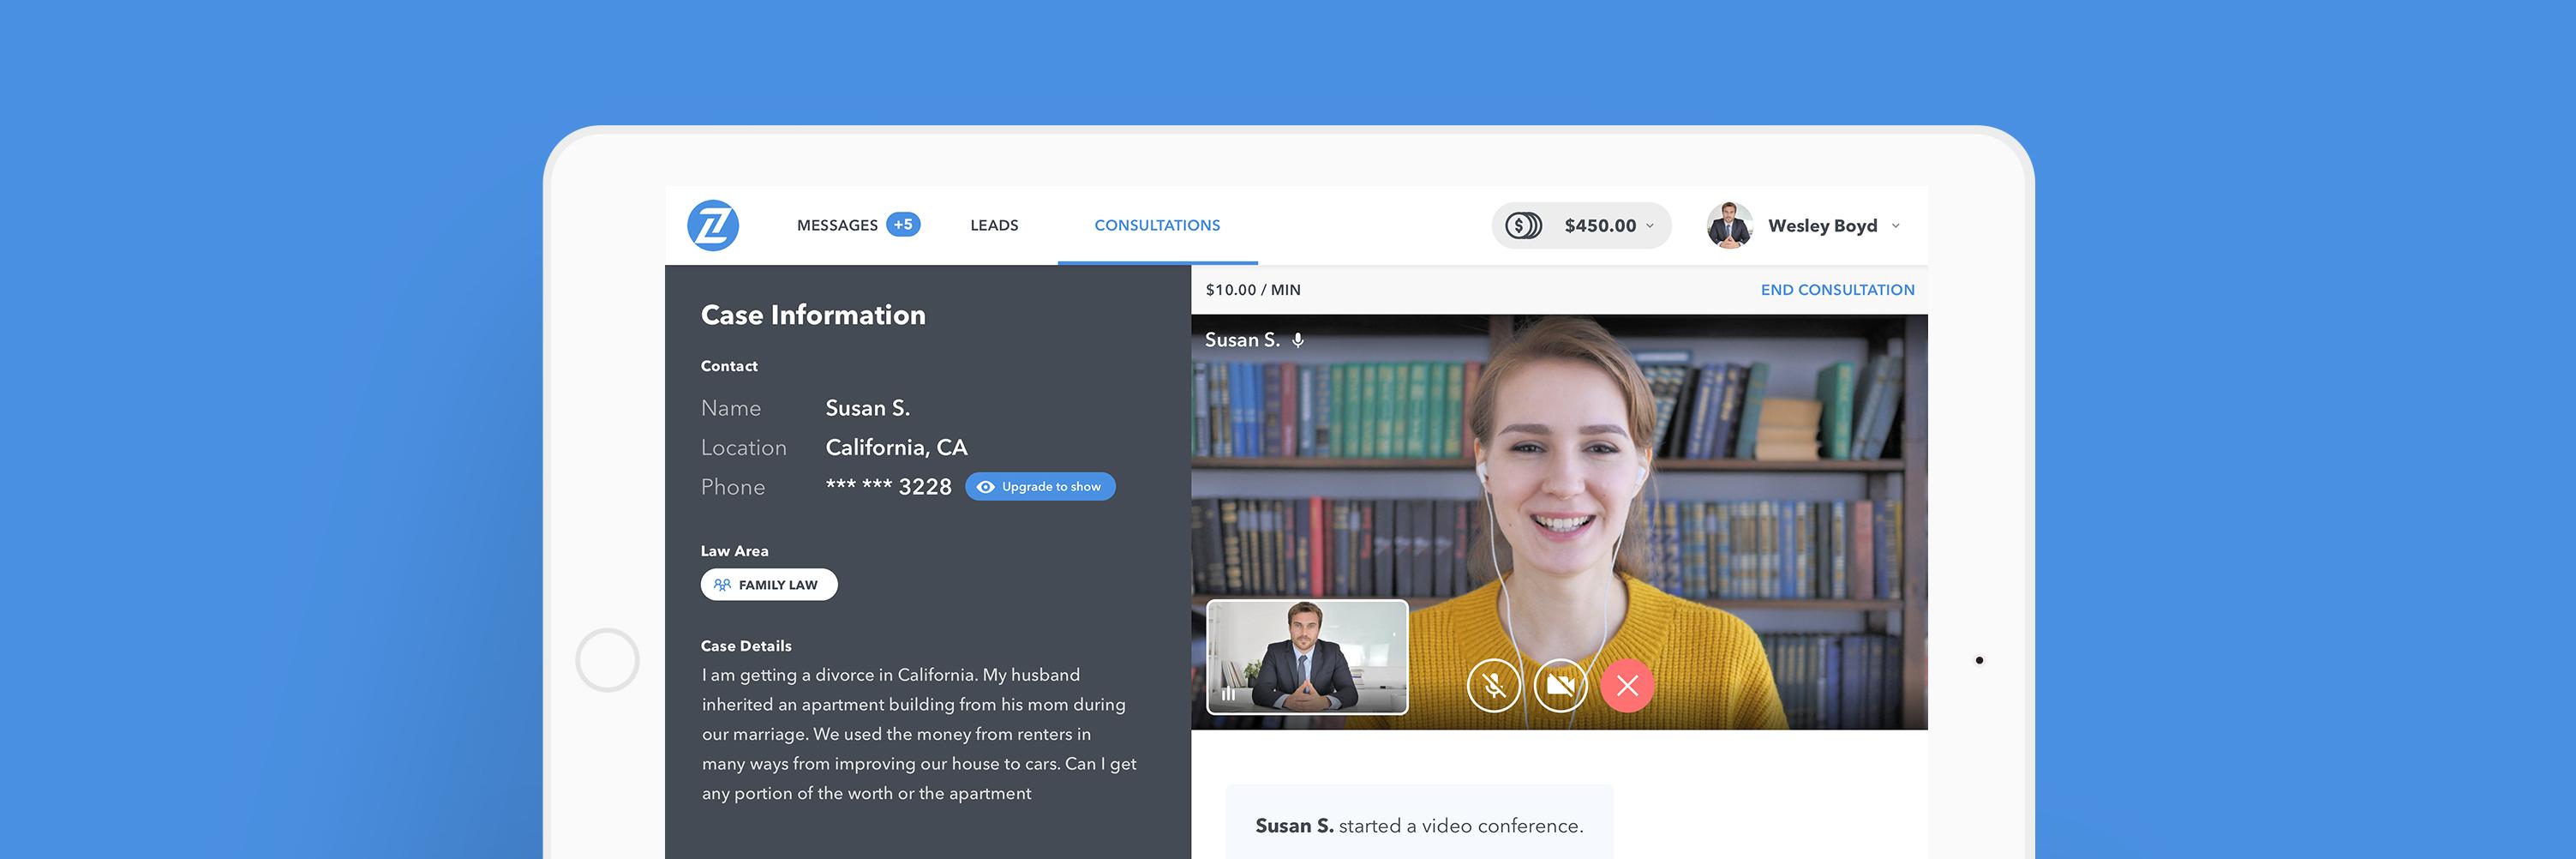Open the Messages tab

point(837,226)
